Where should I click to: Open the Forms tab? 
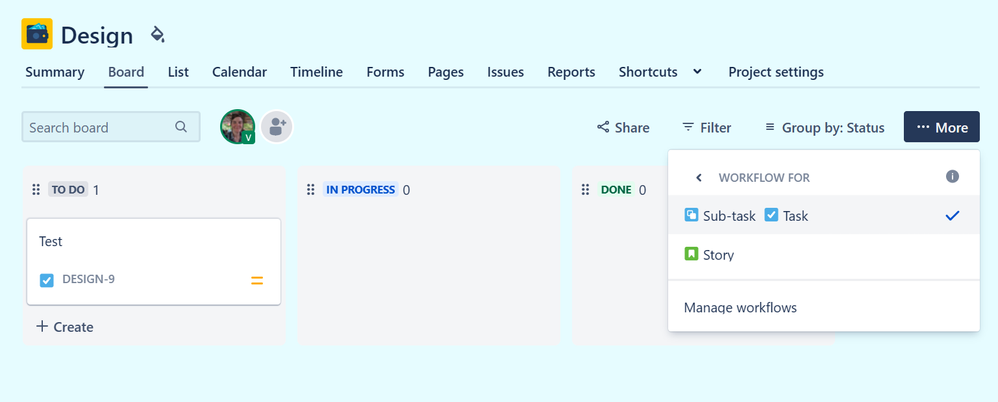click(x=385, y=72)
